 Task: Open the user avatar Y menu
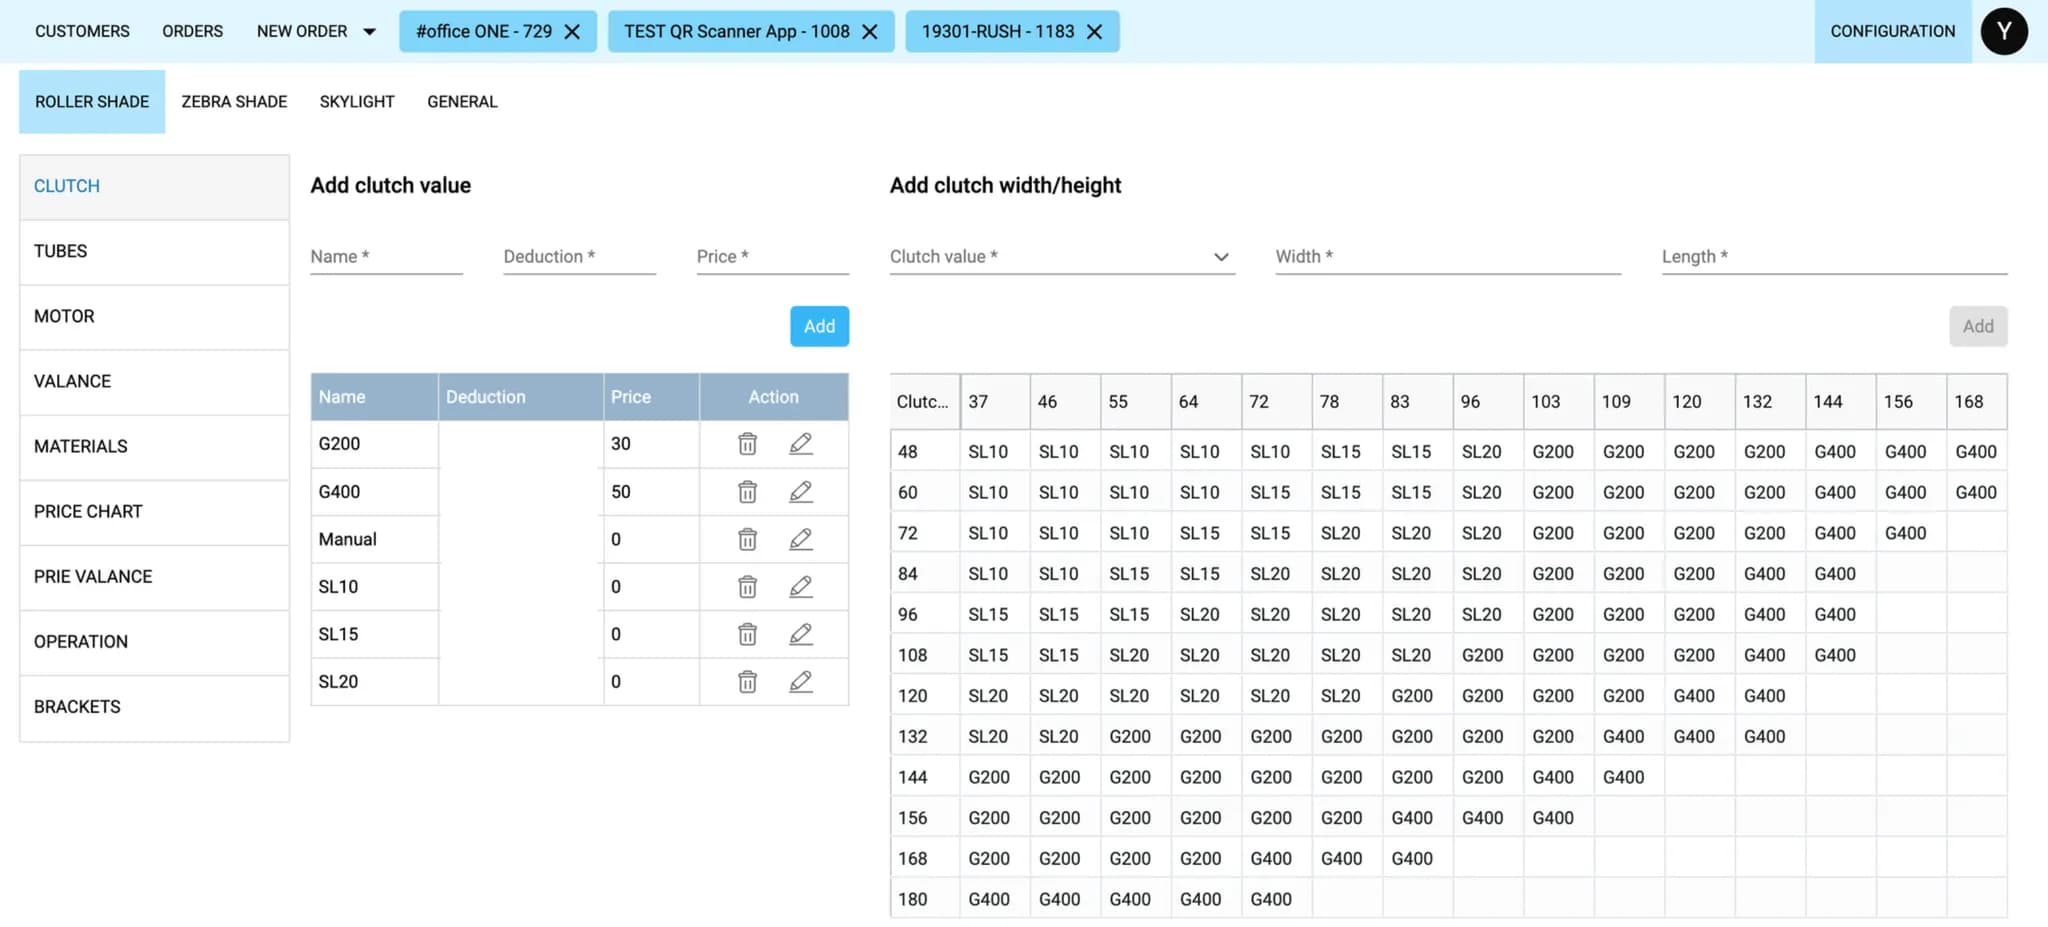(2004, 31)
